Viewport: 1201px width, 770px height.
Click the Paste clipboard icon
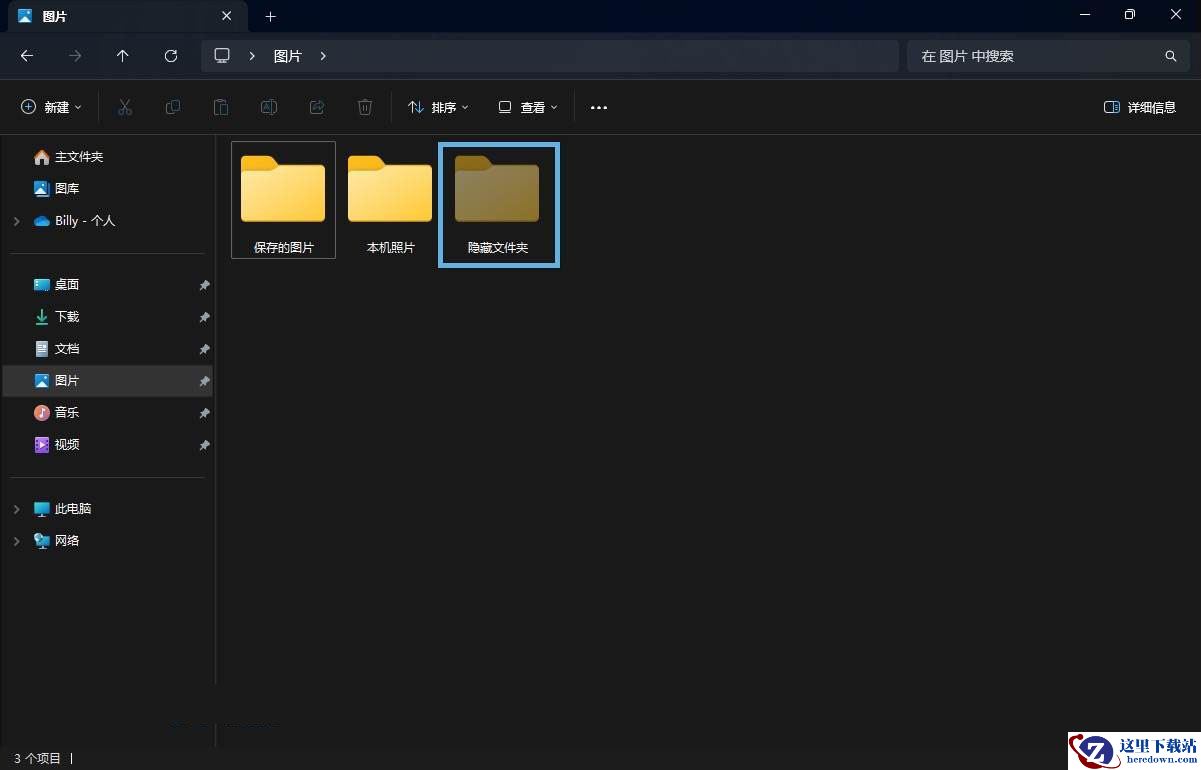(x=221, y=107)
